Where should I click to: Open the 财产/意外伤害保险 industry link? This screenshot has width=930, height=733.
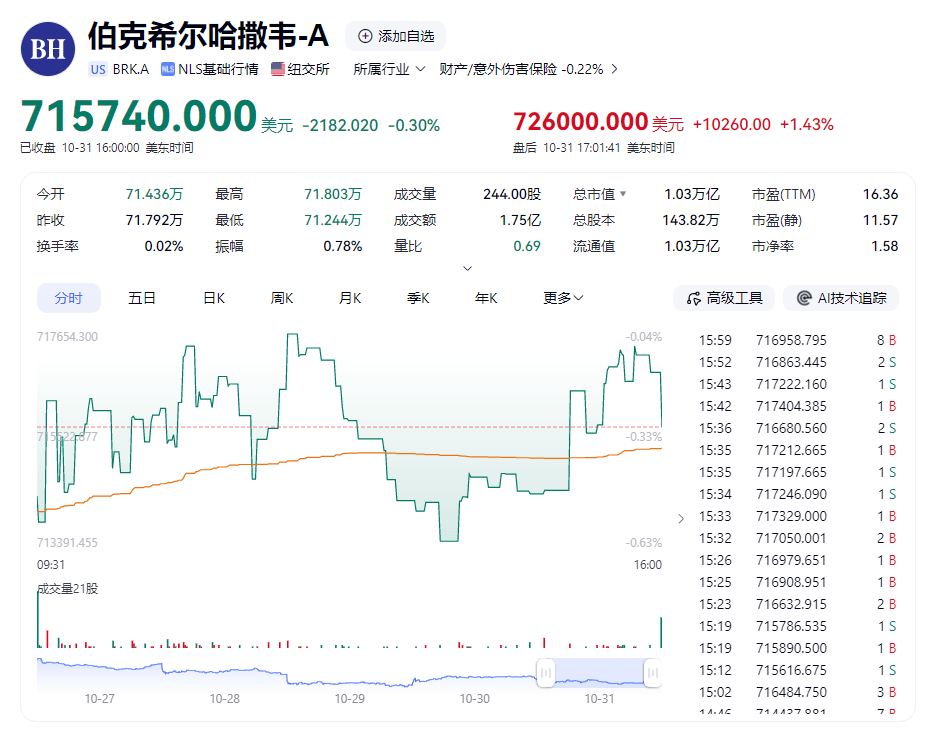click(521, 69)
